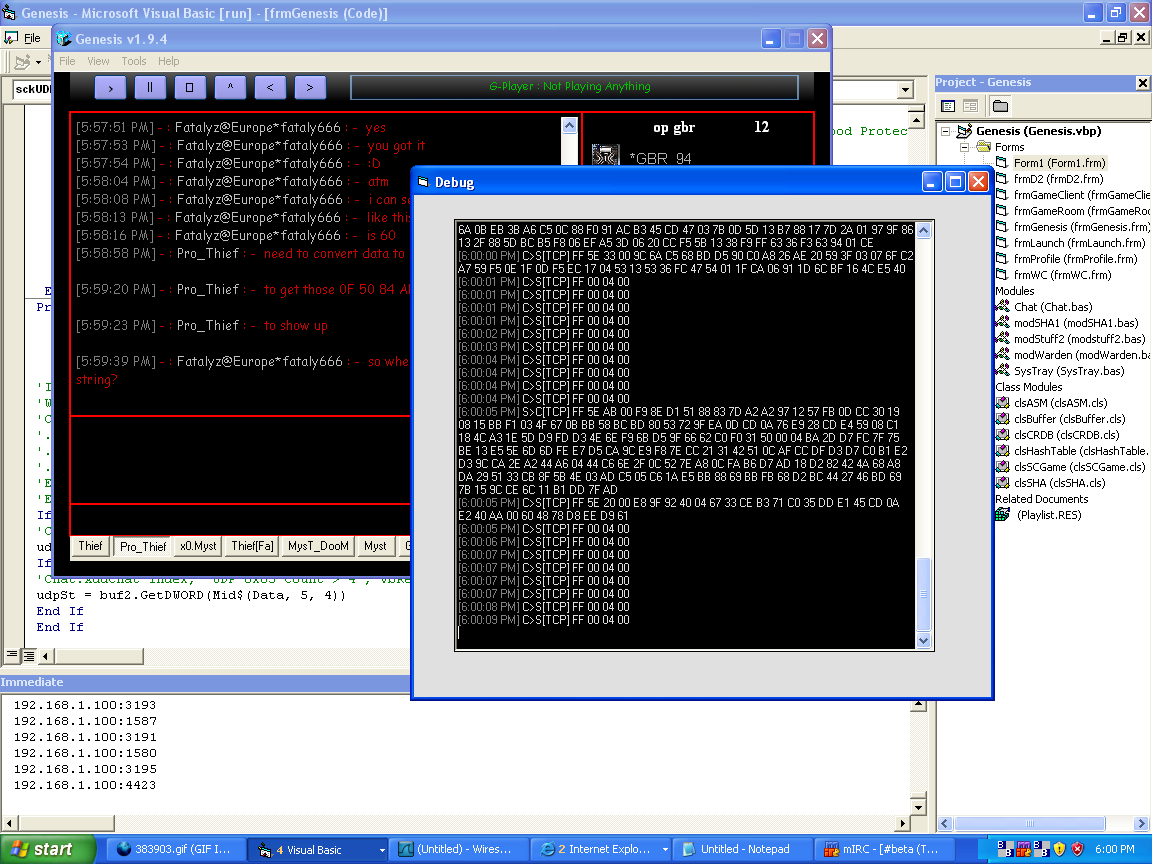Screen dimensions: 1152x864
Task: Open the taskbar Visual Basic group dropdown
Action: 382,850
